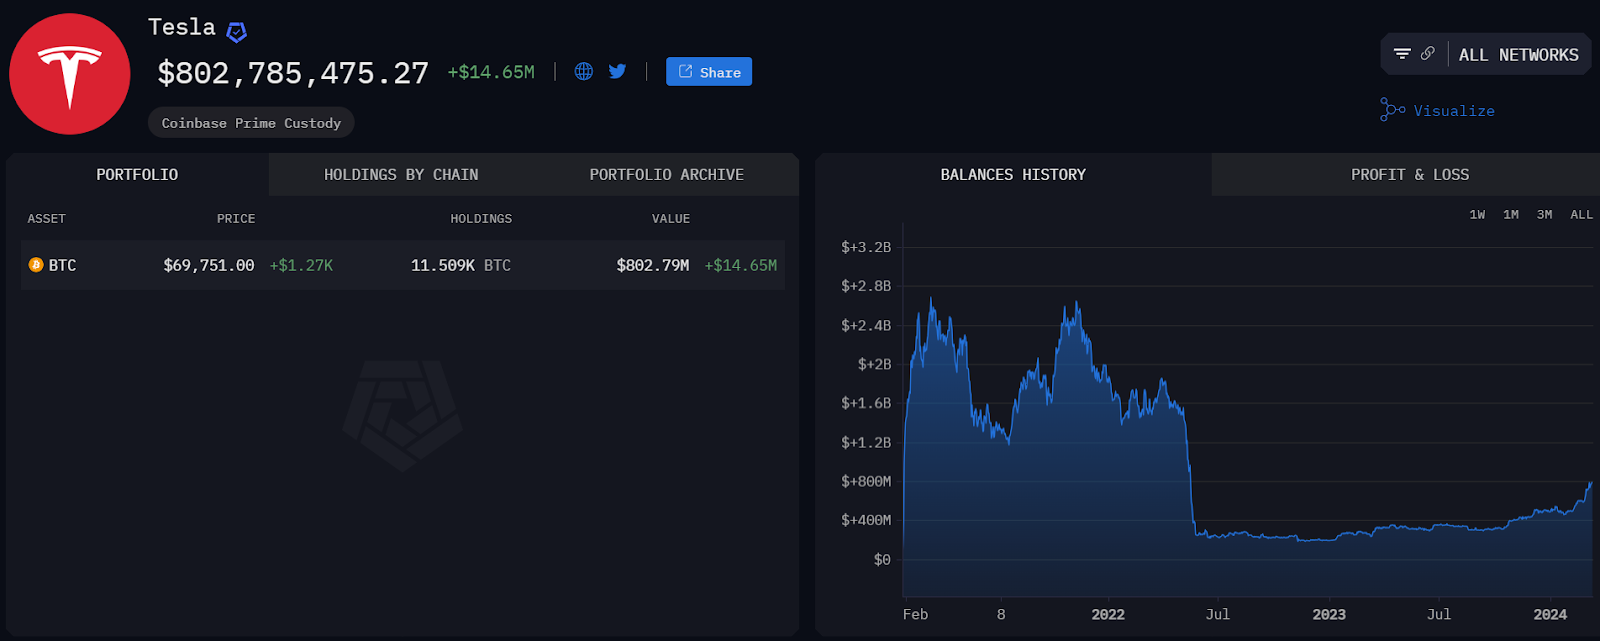Click the Tesla logo avatar
Image resolution: width=1600 pixels, height=641 pixels.
pos(70,74)
